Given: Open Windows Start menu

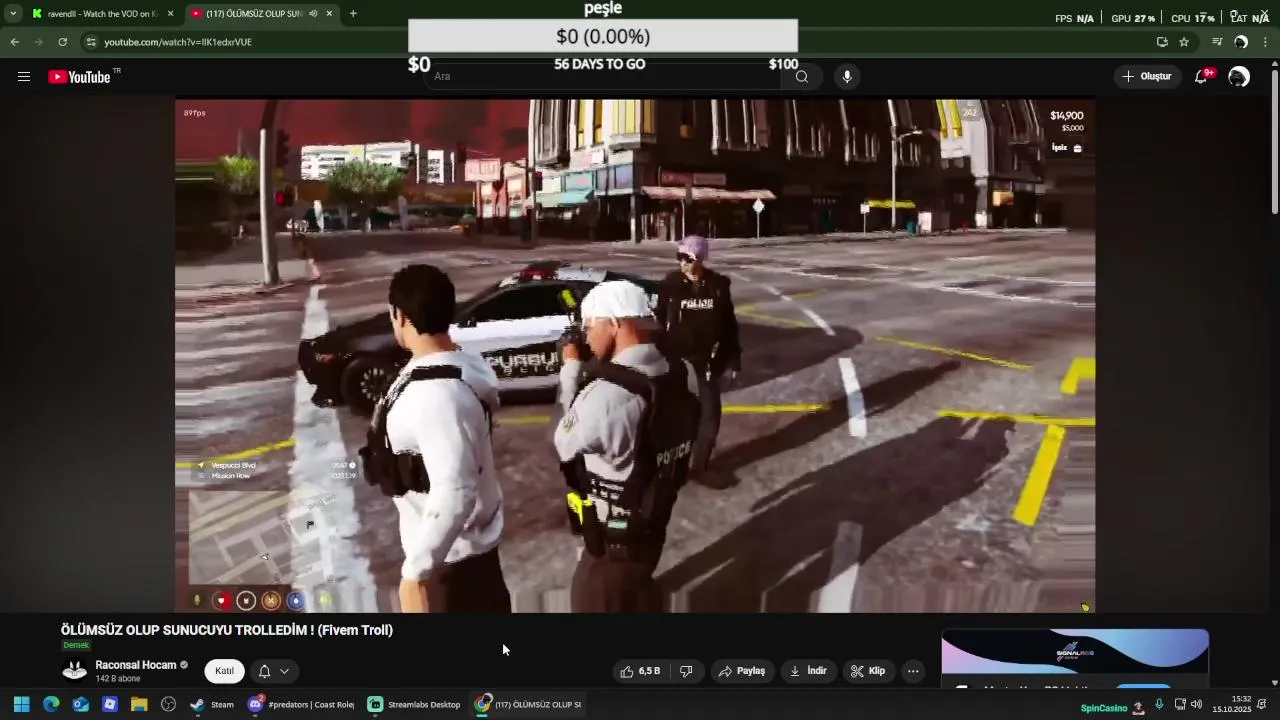Looking at the screenshot, I should (x=21, y=704).
